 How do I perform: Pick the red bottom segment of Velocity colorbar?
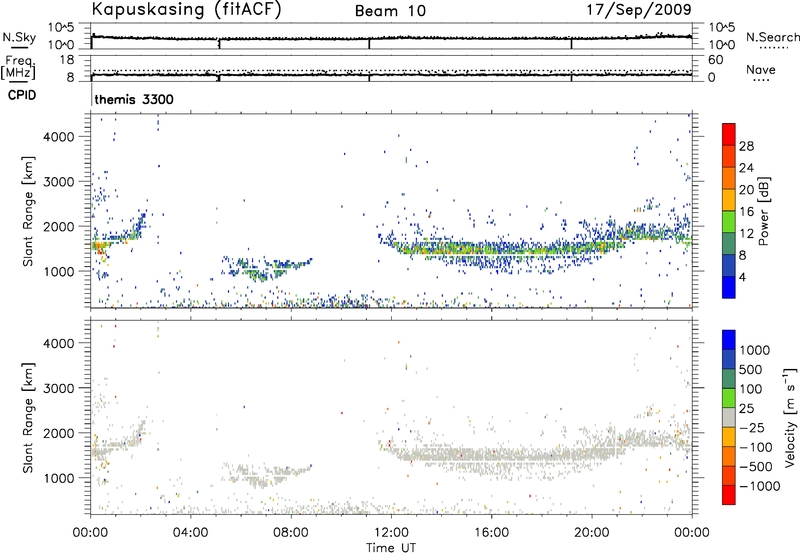[729, 495]
